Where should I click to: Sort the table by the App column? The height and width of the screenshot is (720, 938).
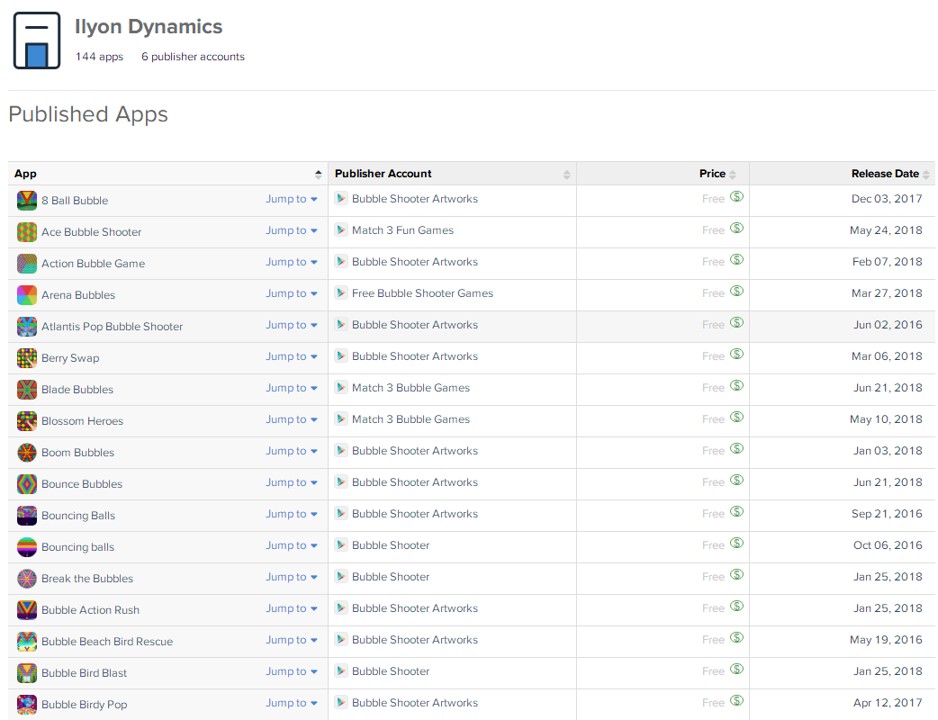(x=26, y=174)
